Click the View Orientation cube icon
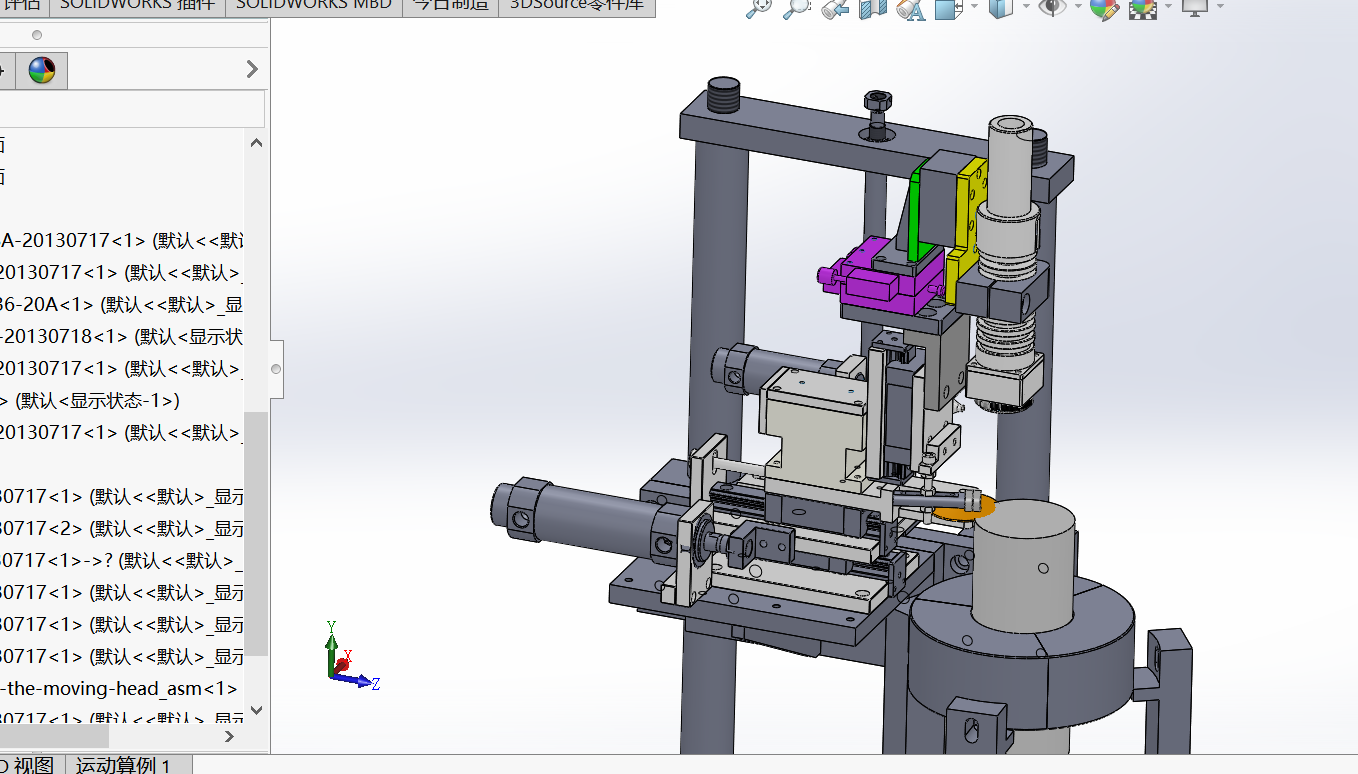The width and height of the screenshot is (1358, 774). coord(948,9)
